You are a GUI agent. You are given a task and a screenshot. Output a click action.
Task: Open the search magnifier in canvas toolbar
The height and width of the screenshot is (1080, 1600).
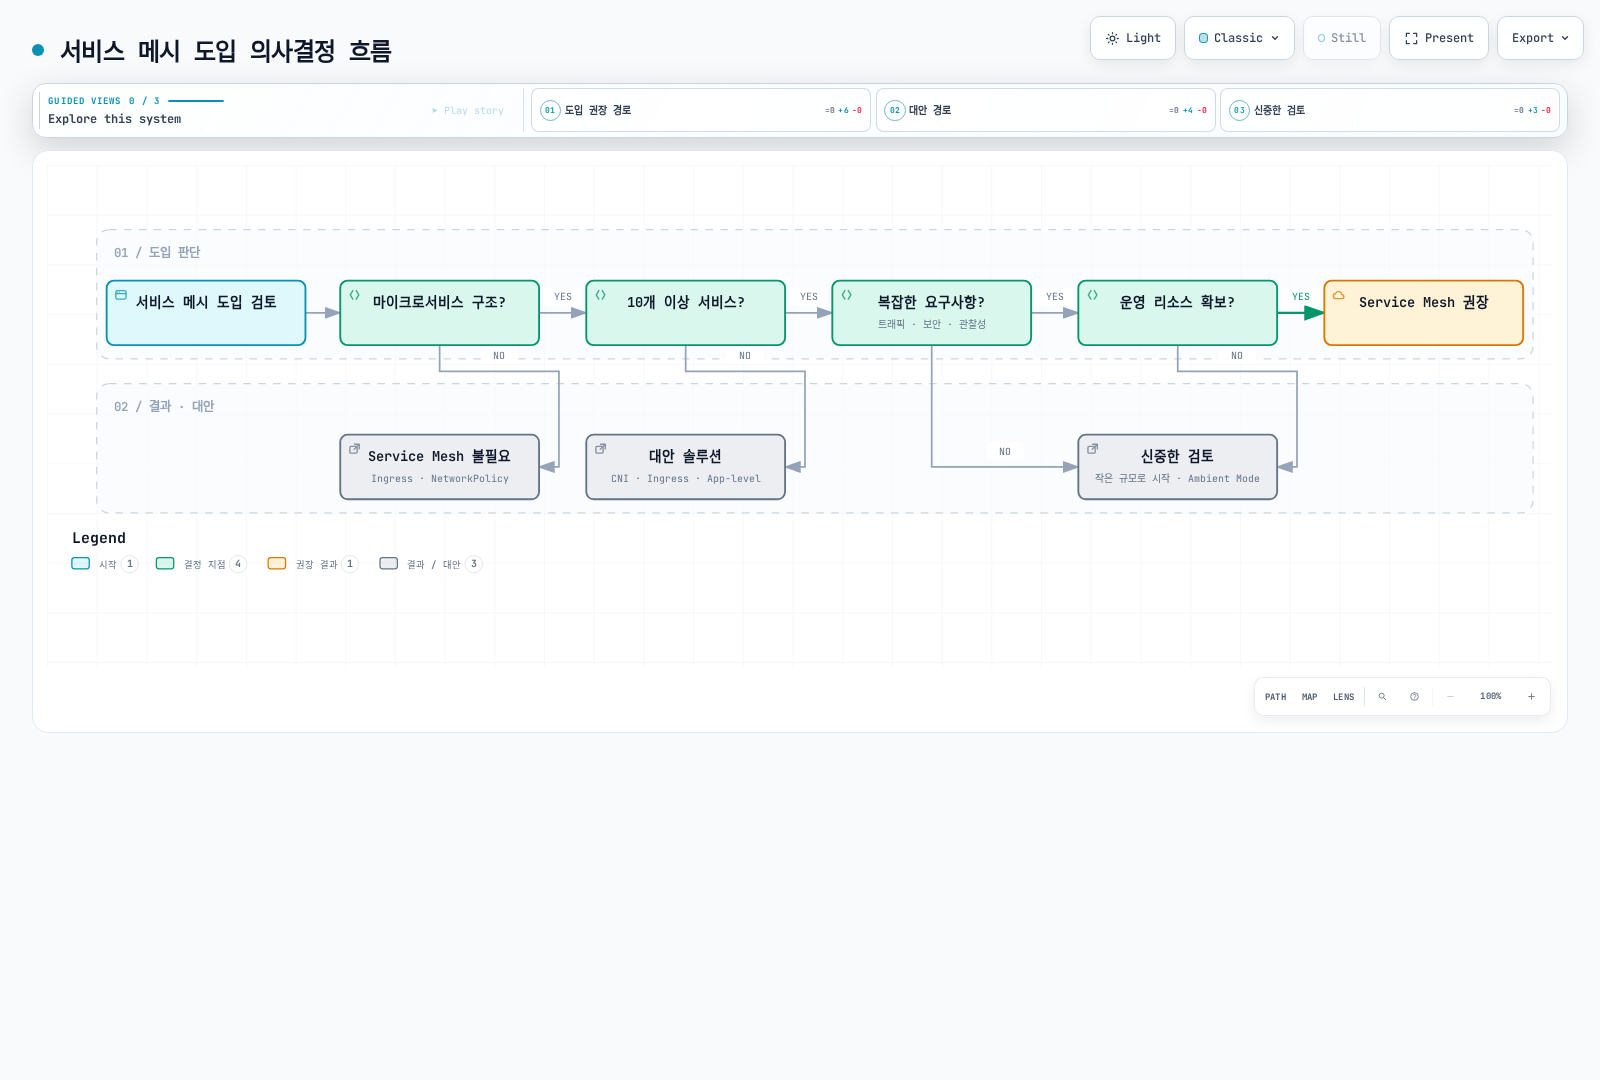pyautogui.click(x=1382, y=697)
